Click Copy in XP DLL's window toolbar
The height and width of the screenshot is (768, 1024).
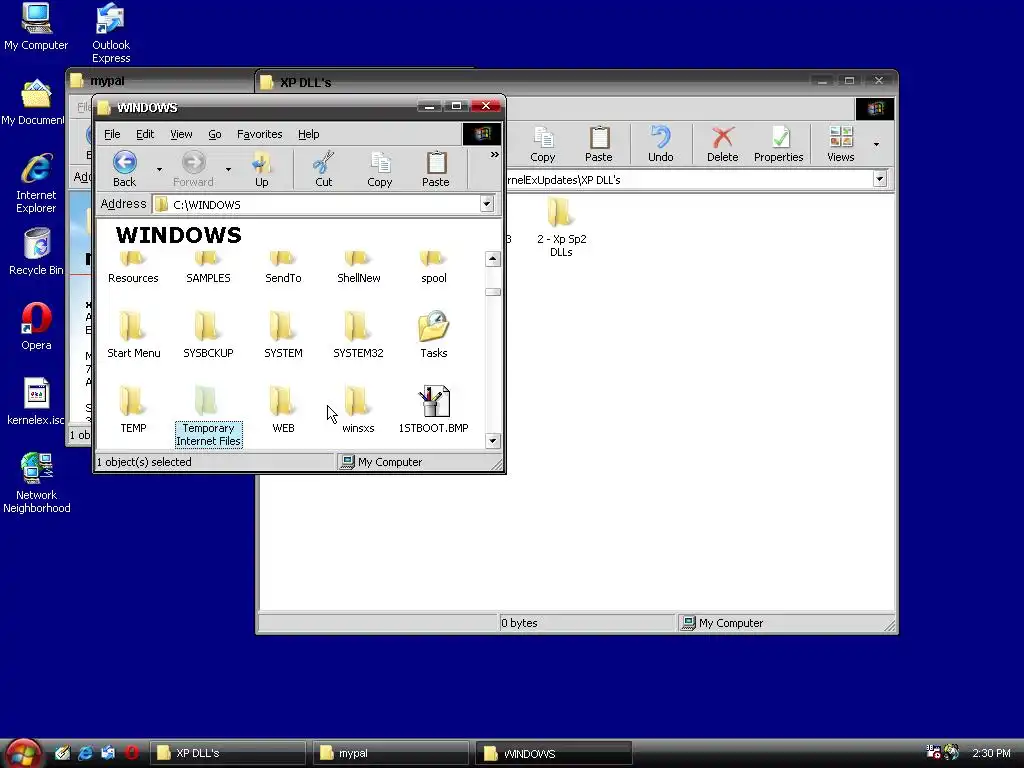pyautogui.click(x=543, y=144)
